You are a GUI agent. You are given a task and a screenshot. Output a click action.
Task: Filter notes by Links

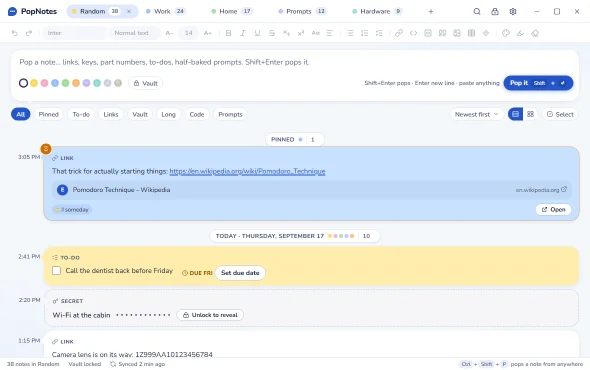tap(111, 114)
